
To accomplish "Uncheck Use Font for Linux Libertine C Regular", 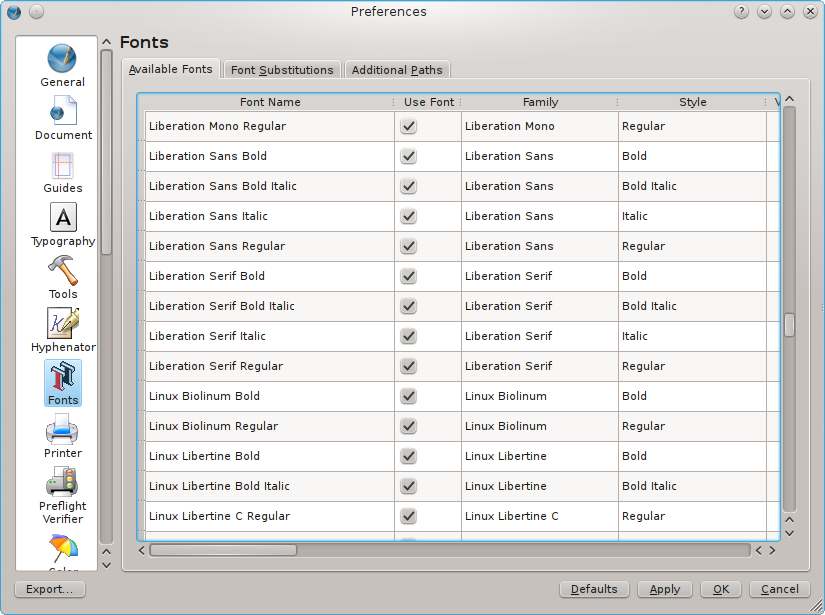I will [408, 516].
